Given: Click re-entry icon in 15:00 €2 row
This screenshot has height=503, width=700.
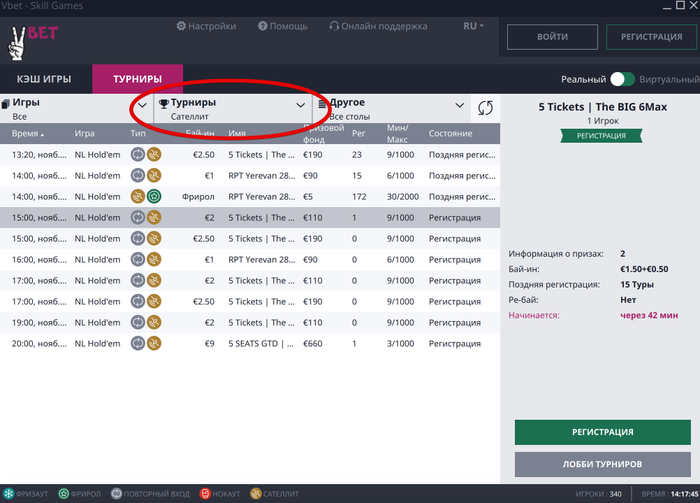Looking at the screenshot, I should point(138,217).
